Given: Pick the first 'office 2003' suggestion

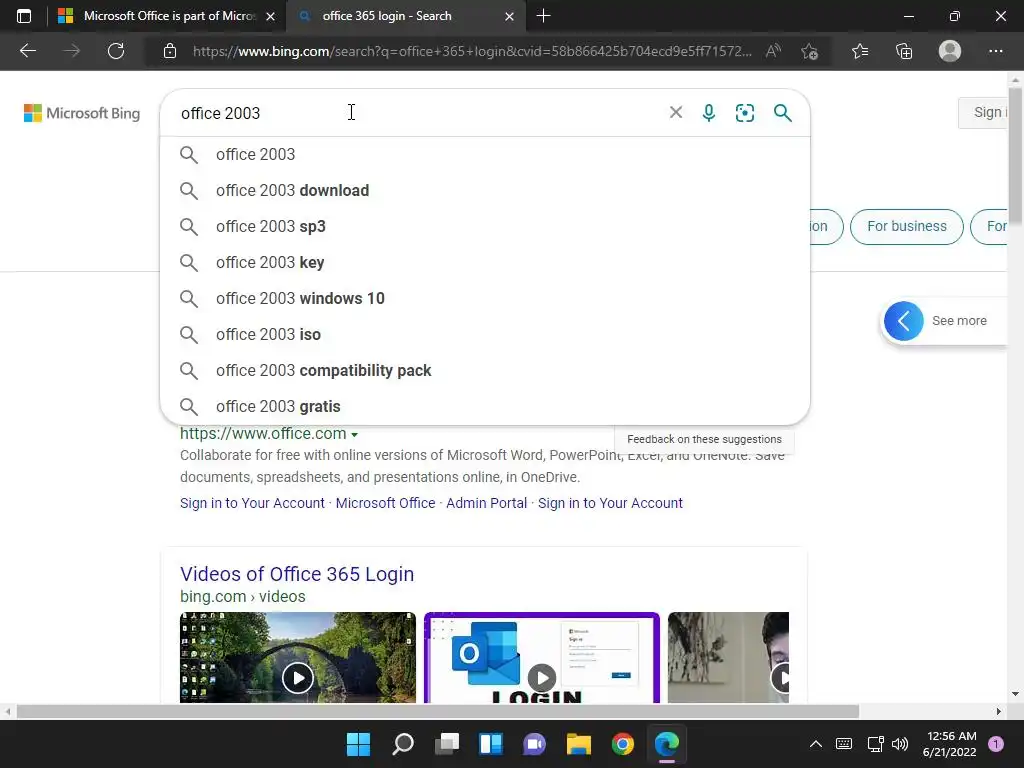Looking at the screenshot, I should (x=485, y=155).
